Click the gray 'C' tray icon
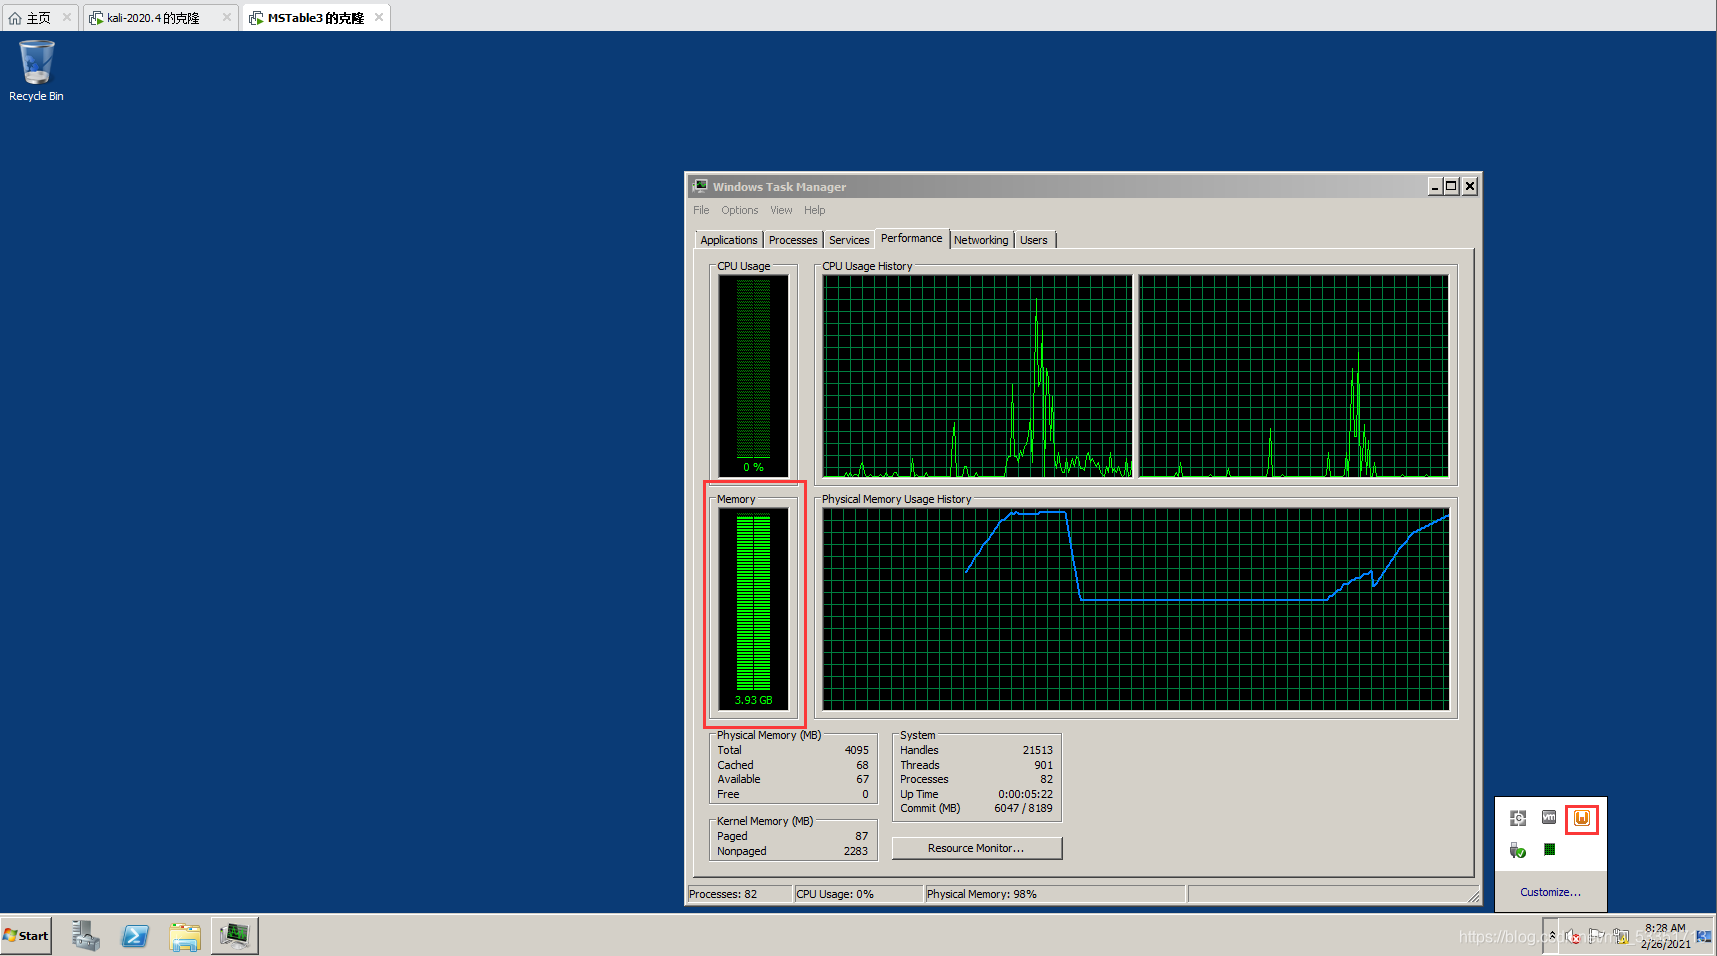Image resolution: width=1717 pixels, height=956 pixels. click(1518, 818)
